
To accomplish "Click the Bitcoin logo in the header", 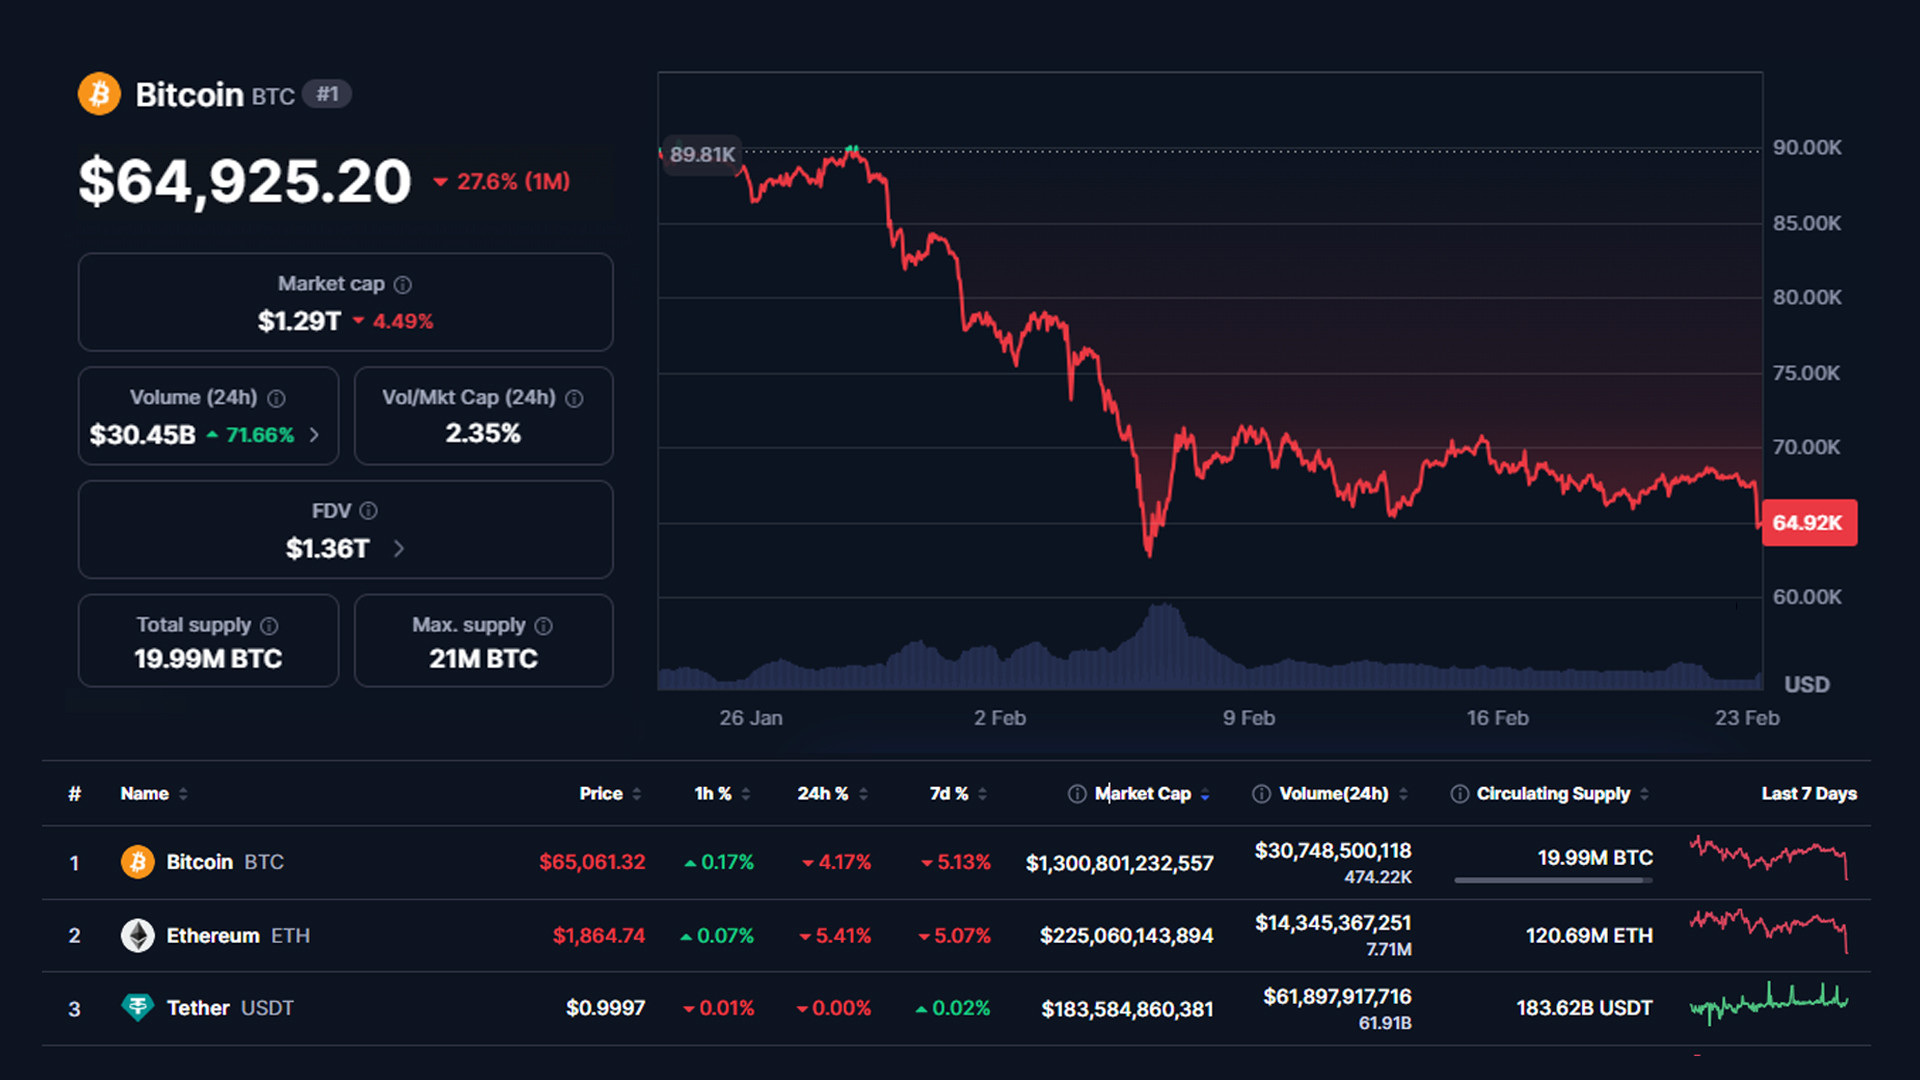I will tap(99, 94).
